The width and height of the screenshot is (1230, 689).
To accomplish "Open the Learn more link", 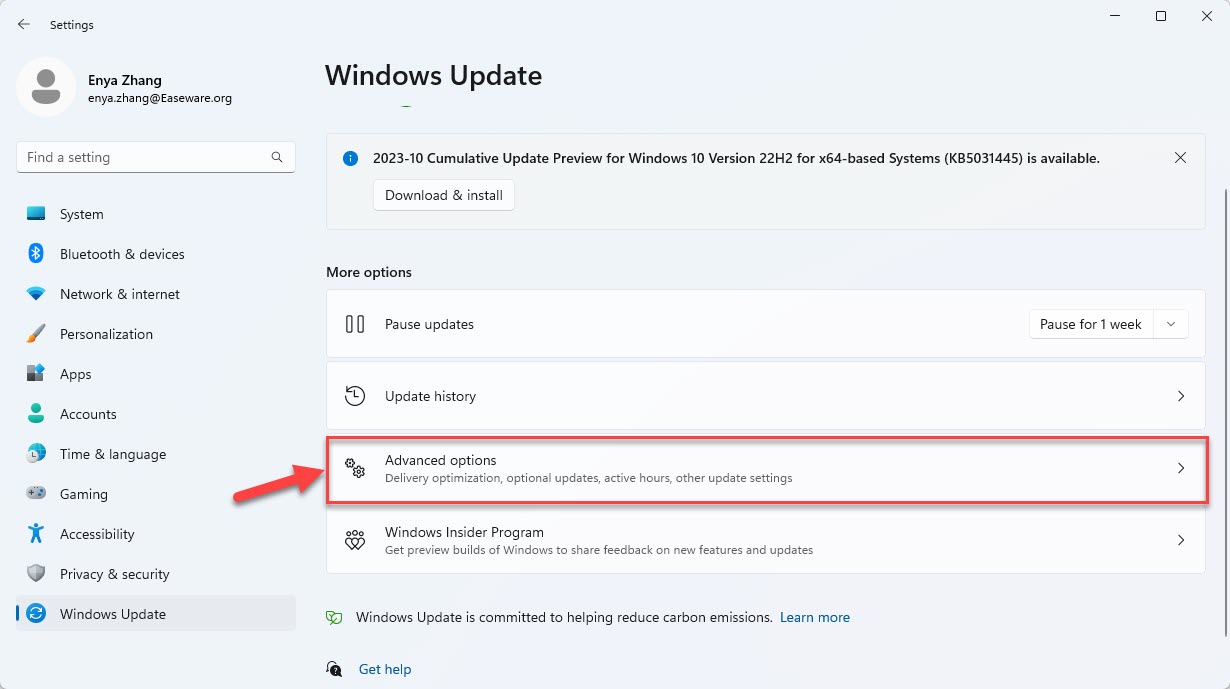I will tap(814, 617).
